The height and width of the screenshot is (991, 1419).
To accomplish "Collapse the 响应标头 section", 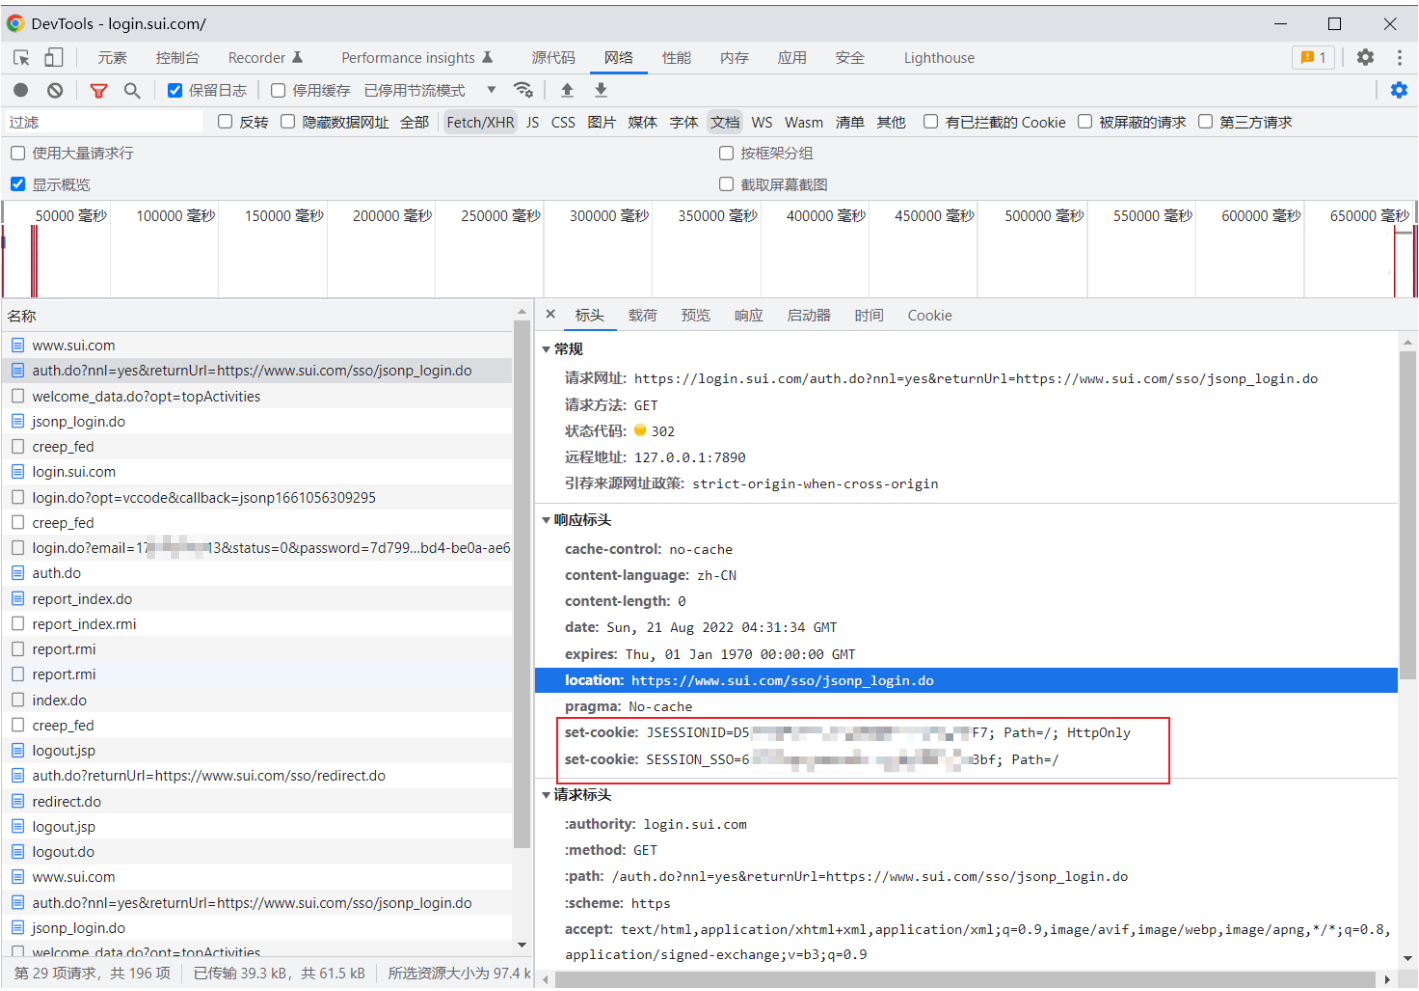I will (x=546, y=520).
